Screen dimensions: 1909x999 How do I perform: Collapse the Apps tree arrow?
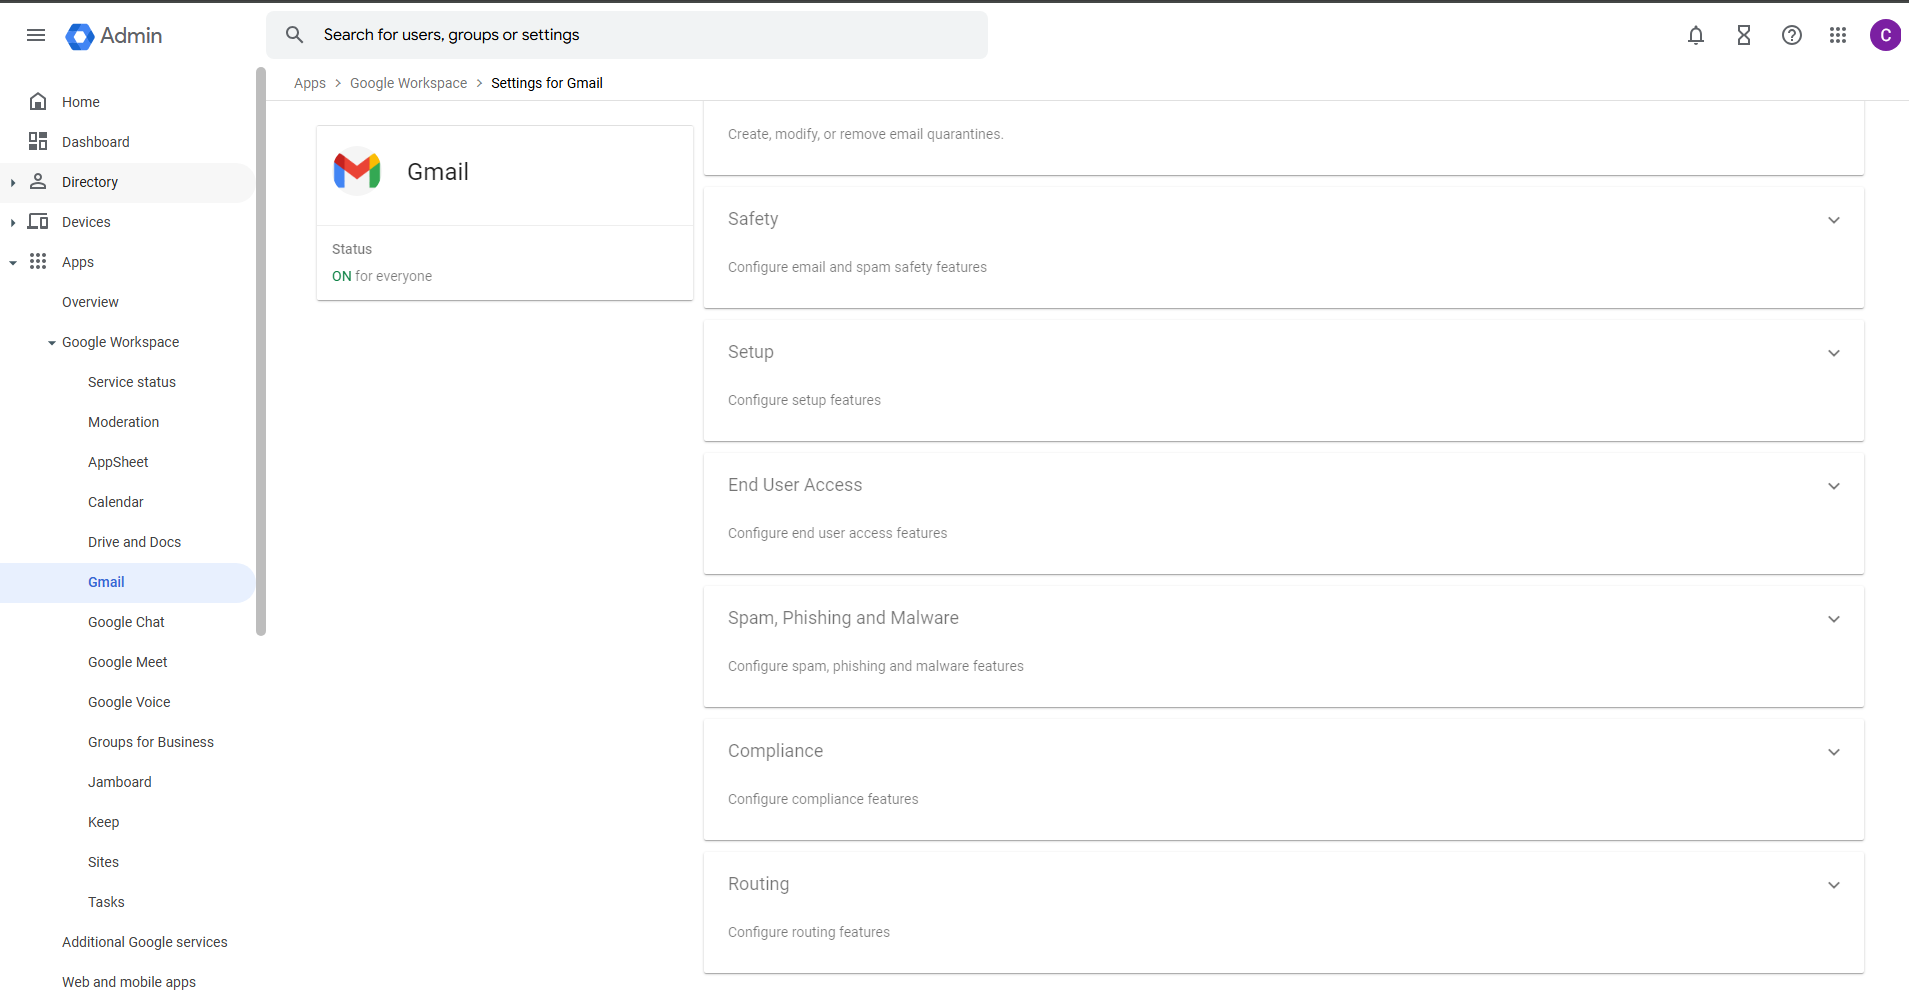tap(12, 262)
